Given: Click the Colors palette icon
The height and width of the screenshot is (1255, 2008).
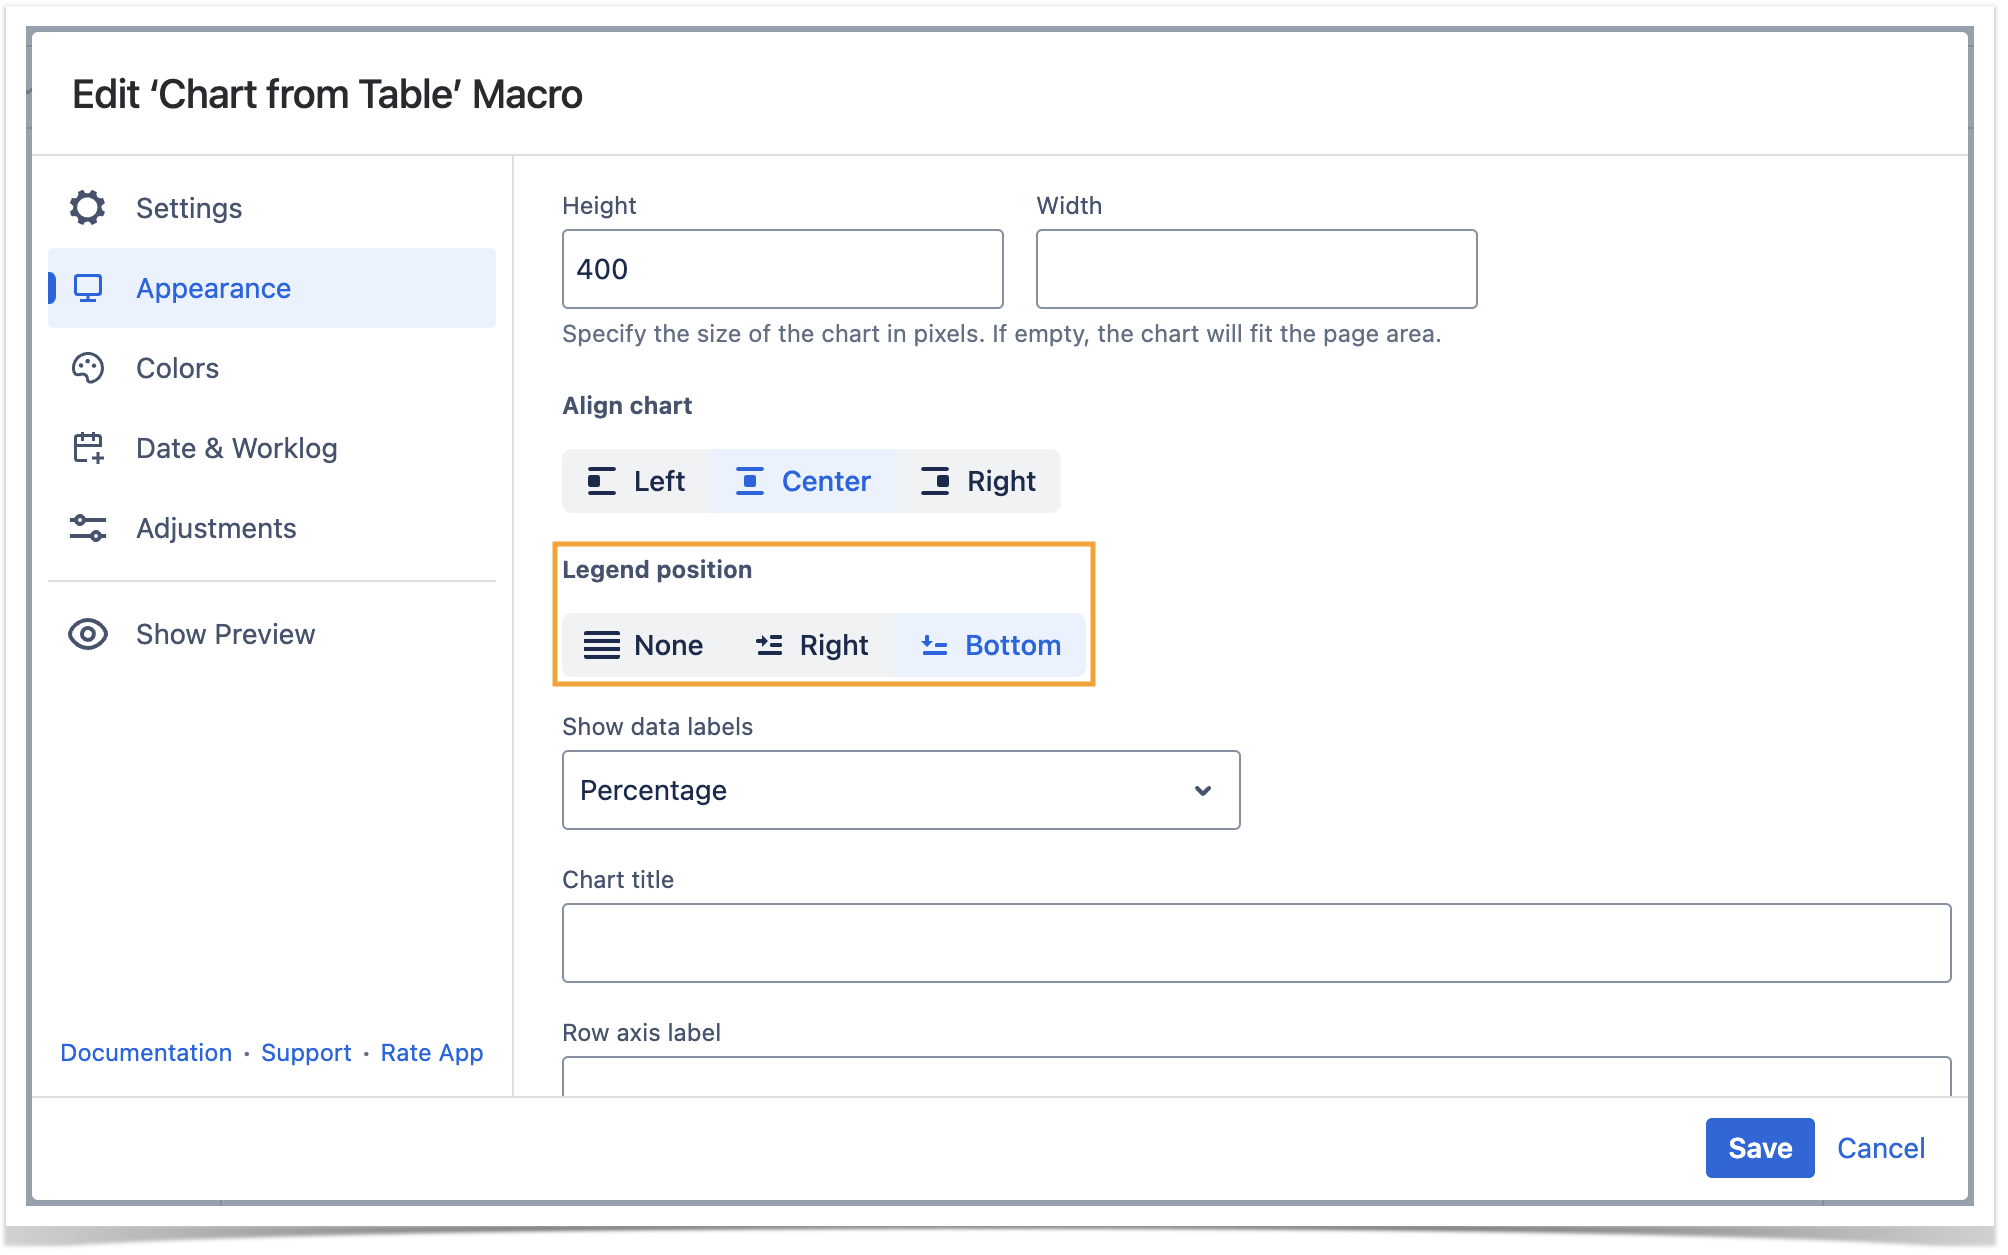Looking at the screenshot, I should (x=88, y=368).
